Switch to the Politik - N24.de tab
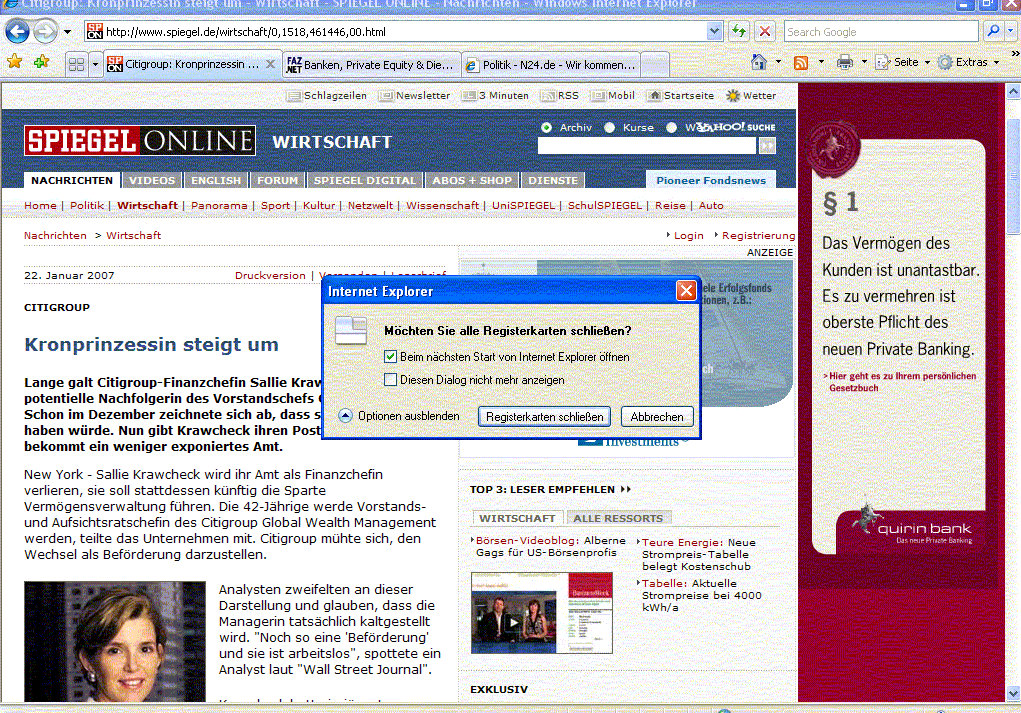The height and width of the screenshot is (713, 1021). (551, 64)
